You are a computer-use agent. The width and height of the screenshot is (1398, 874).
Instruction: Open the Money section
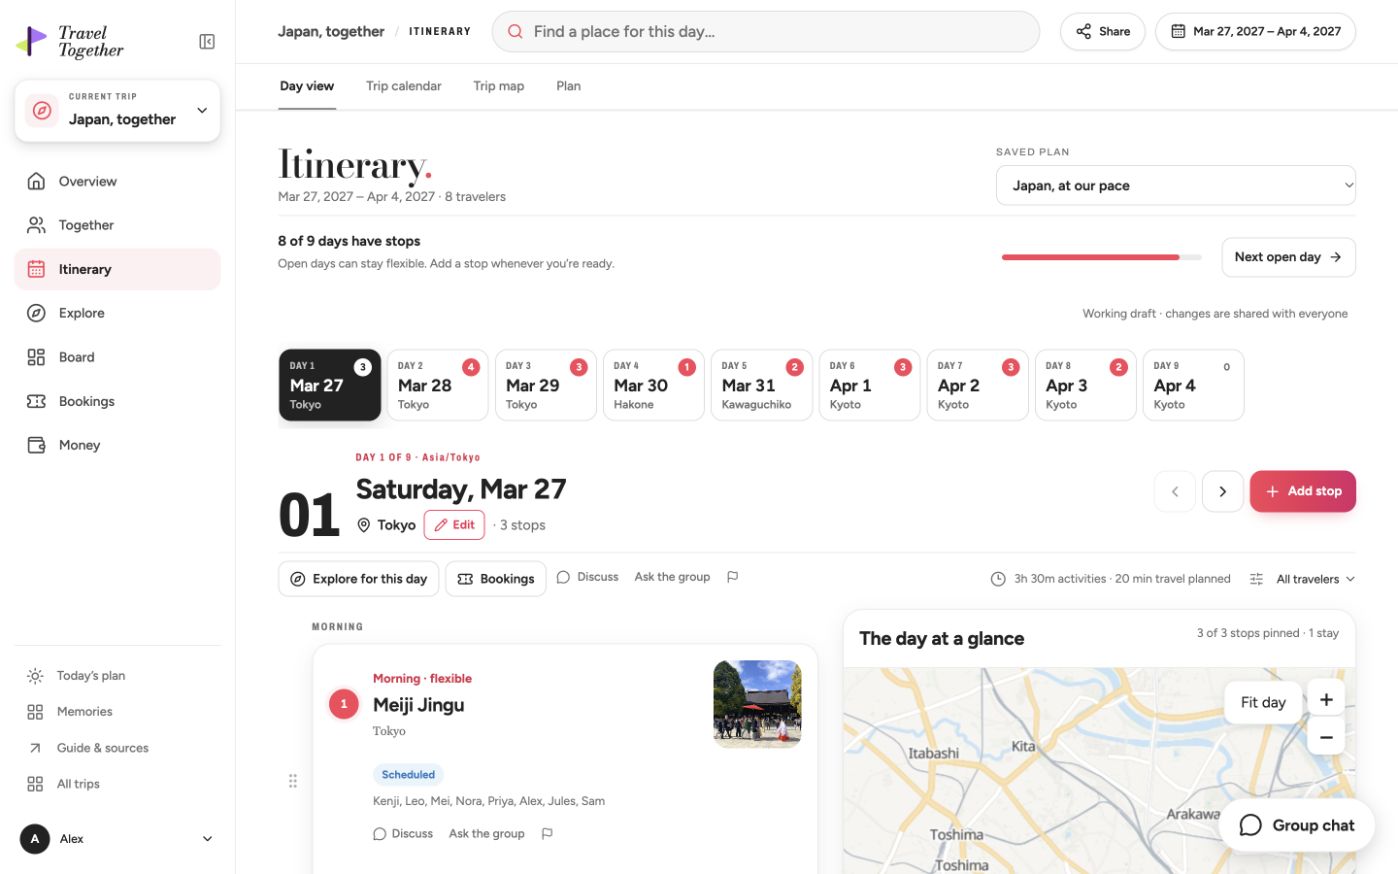[x=118, y=445]
